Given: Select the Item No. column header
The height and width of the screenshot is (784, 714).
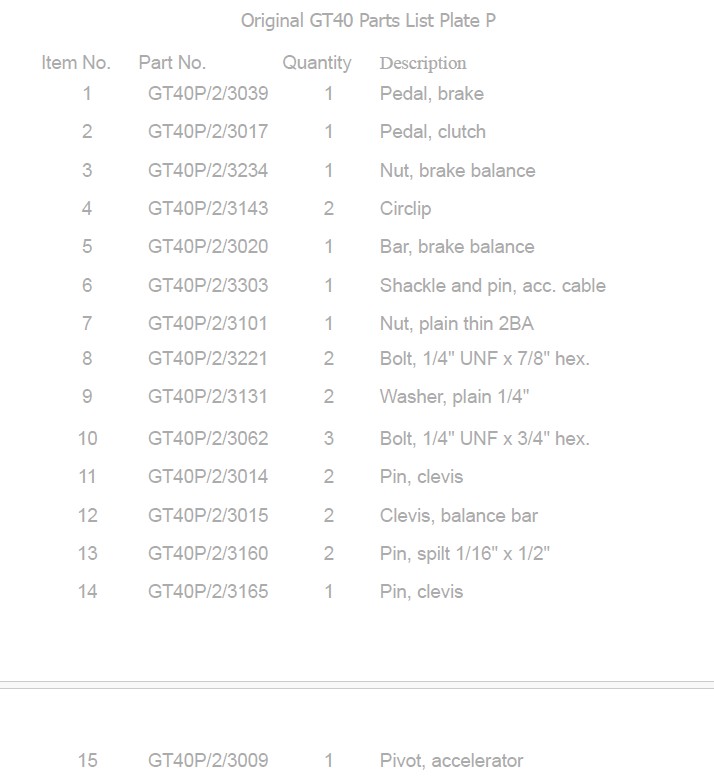Looking at the screenshot, I should click(76, 62).
